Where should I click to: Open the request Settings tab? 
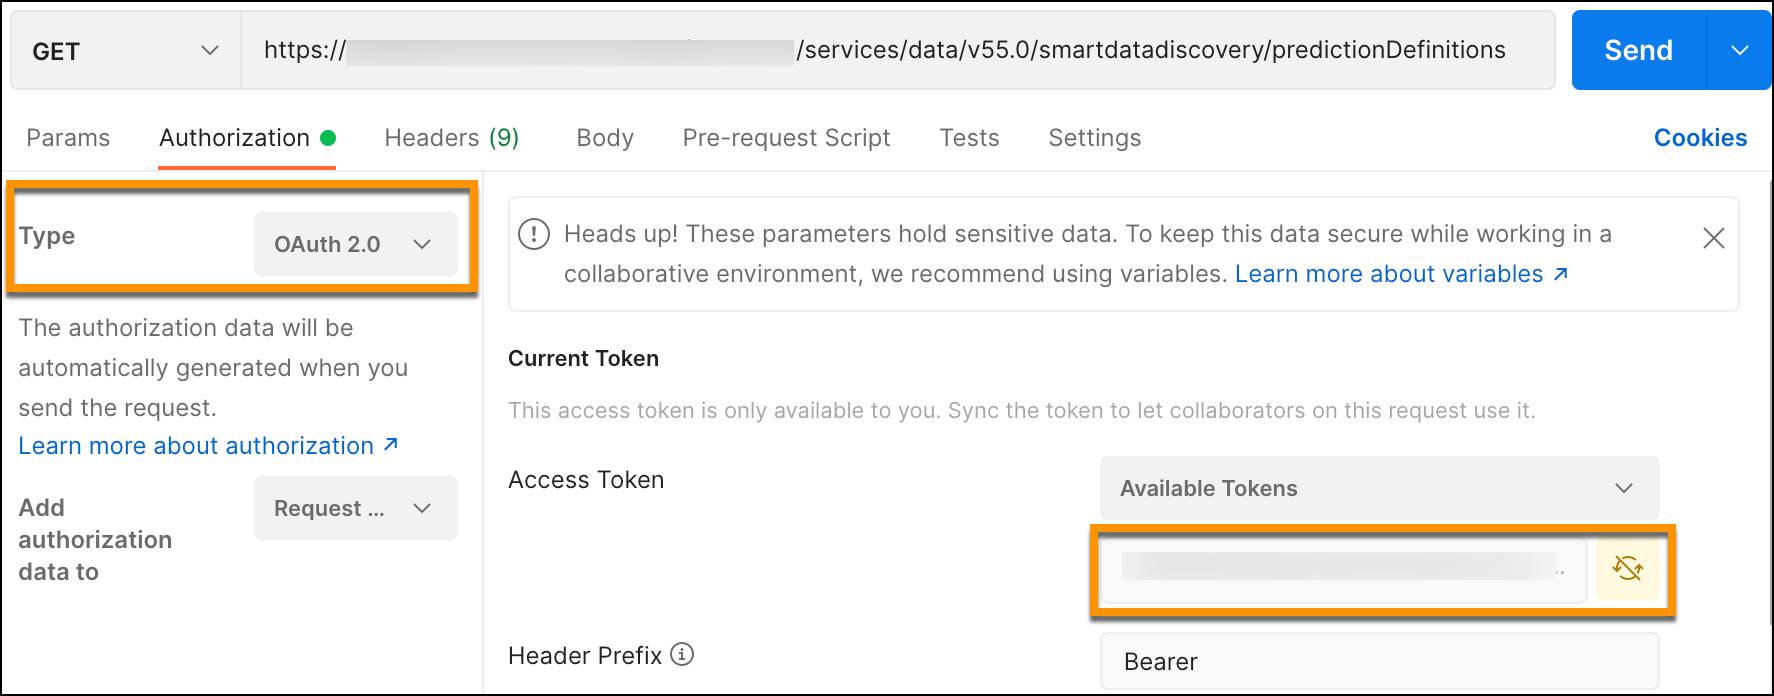(1094, 137)
